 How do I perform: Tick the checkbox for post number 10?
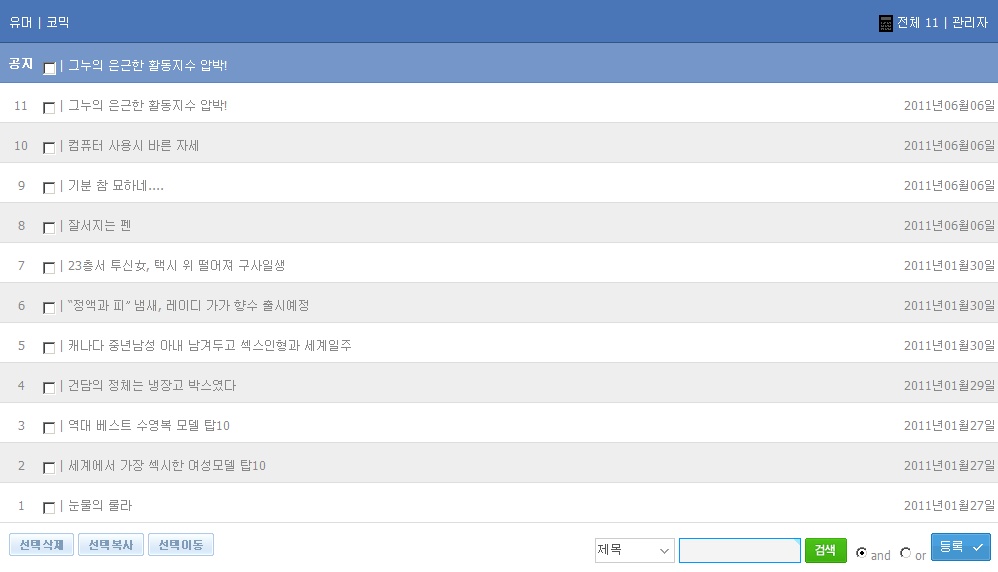coord(49,147)
